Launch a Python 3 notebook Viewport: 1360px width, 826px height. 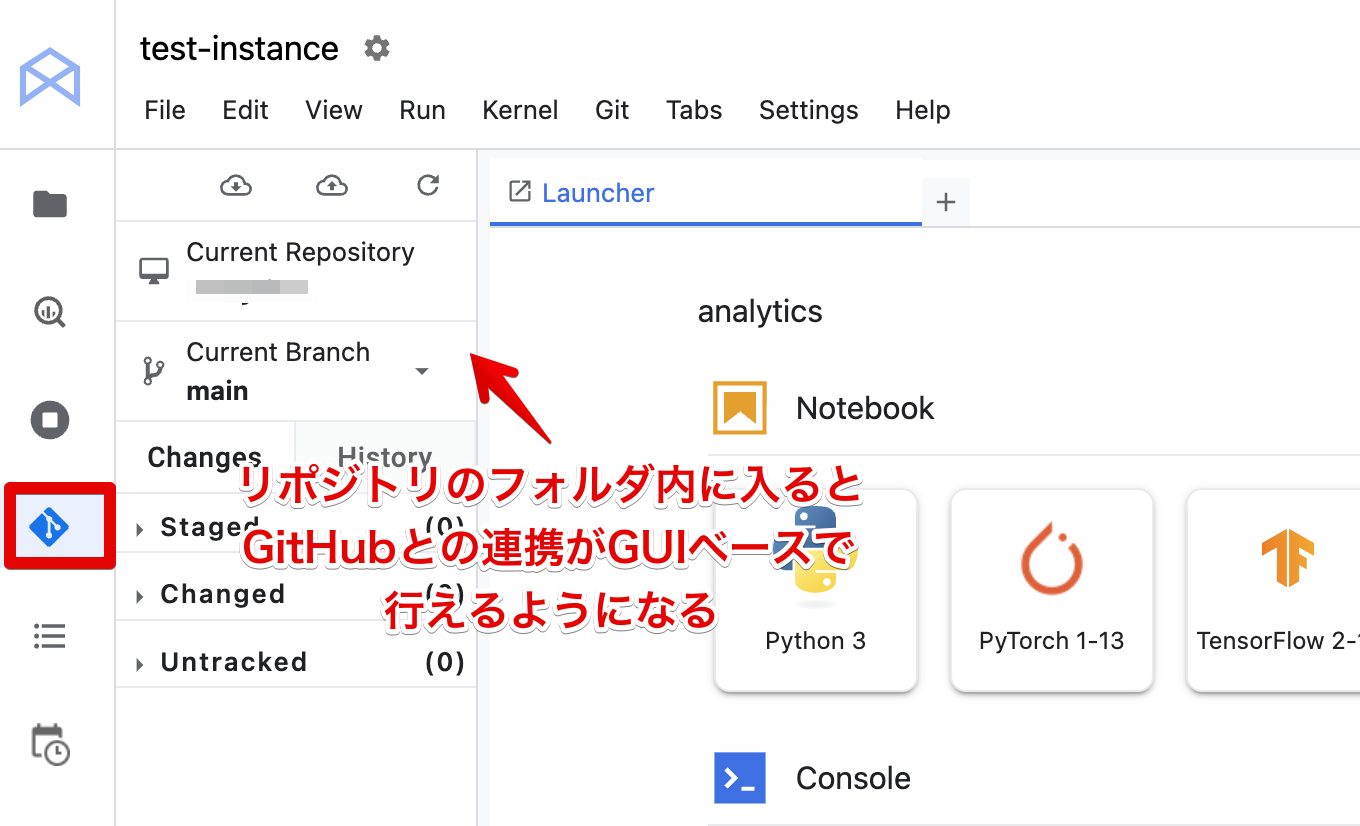click(816, 590)
